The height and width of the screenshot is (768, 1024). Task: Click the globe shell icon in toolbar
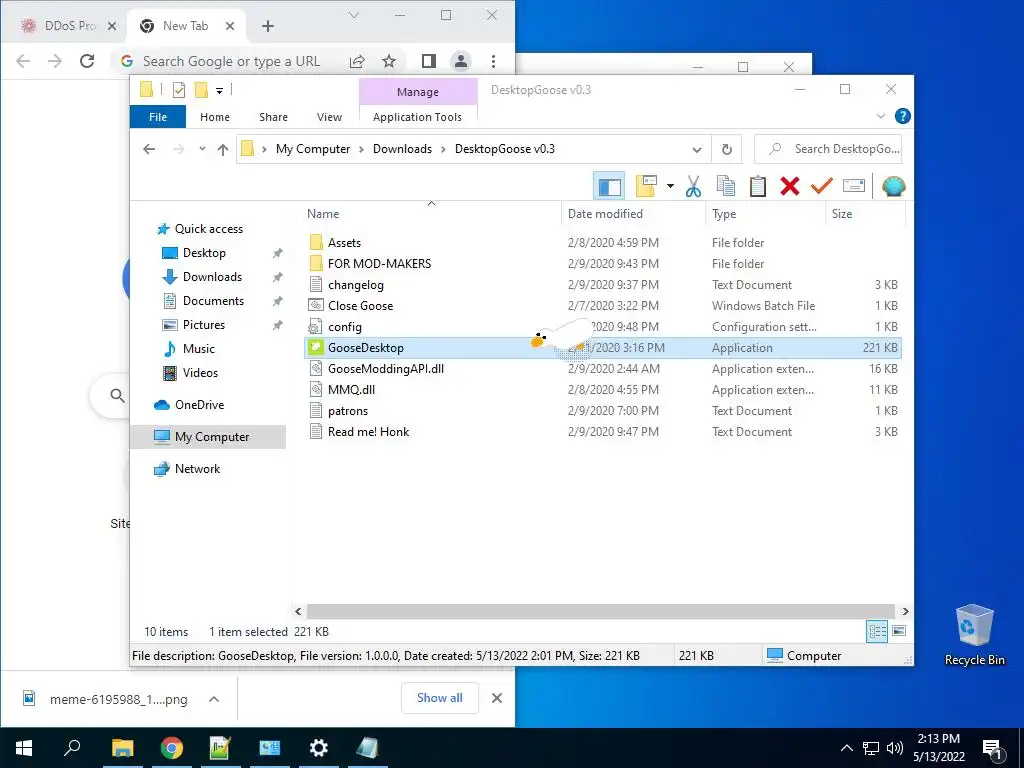click(893, 187)
